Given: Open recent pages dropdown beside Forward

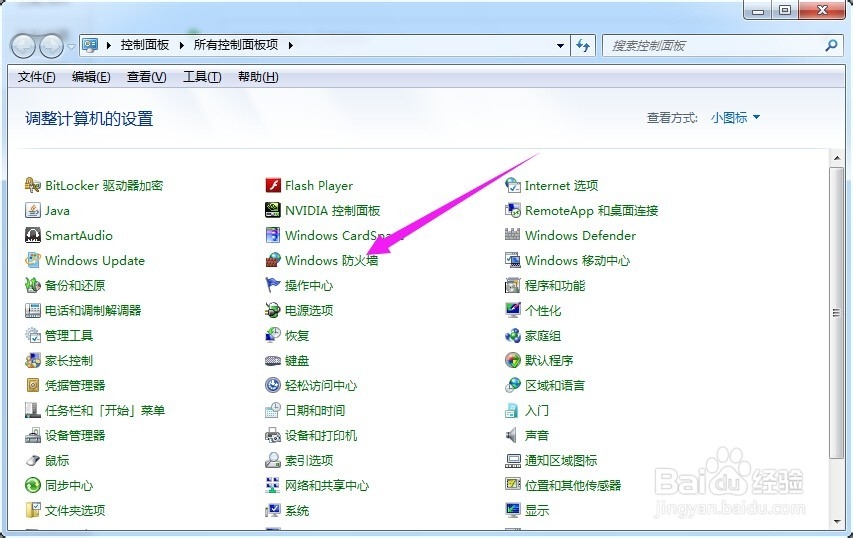Looking at the screenshot, I should point(71,47).
